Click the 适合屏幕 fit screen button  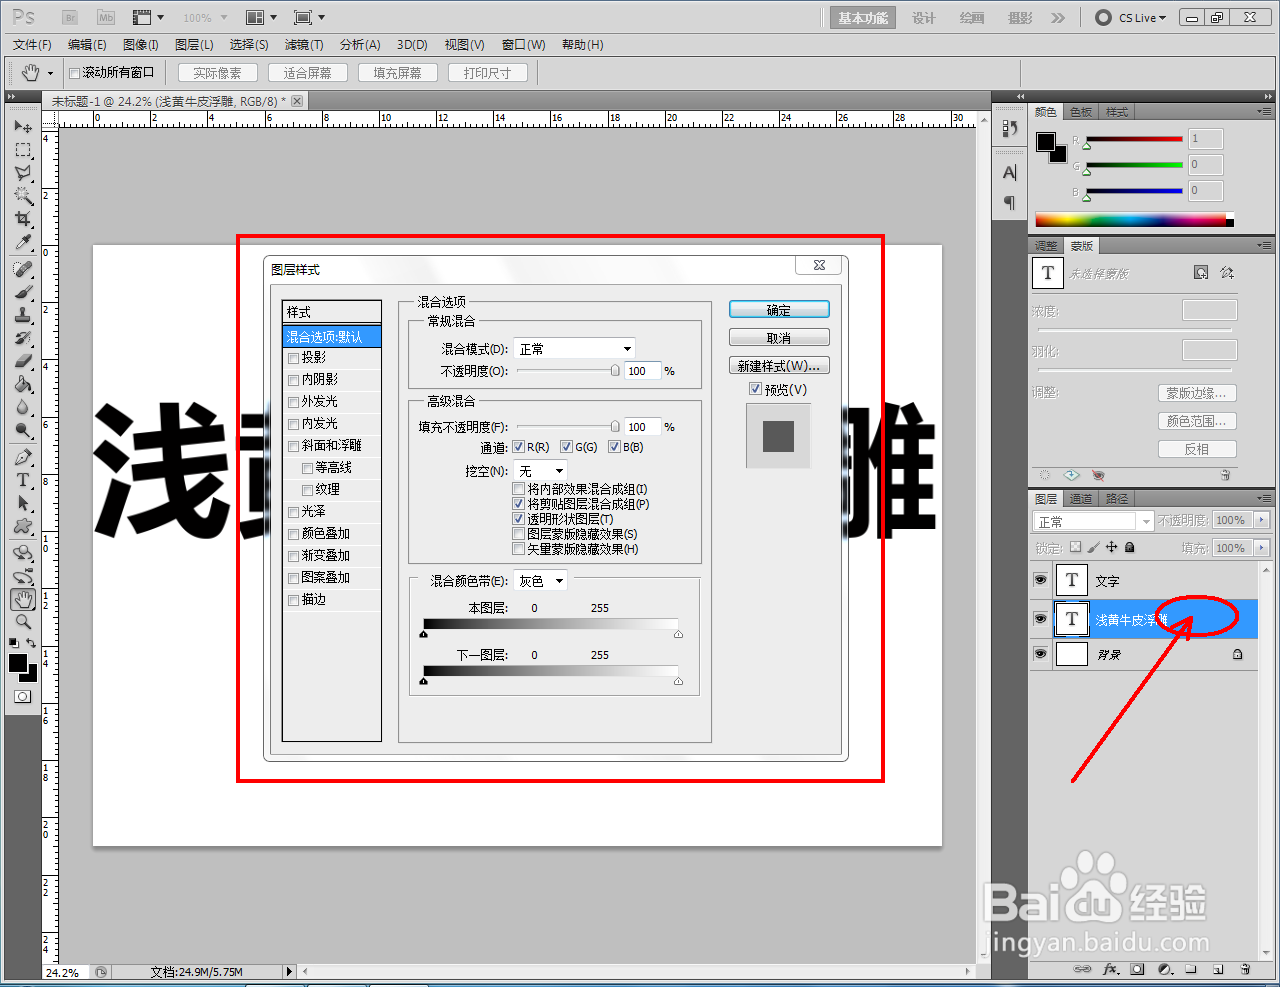(307, 73)
